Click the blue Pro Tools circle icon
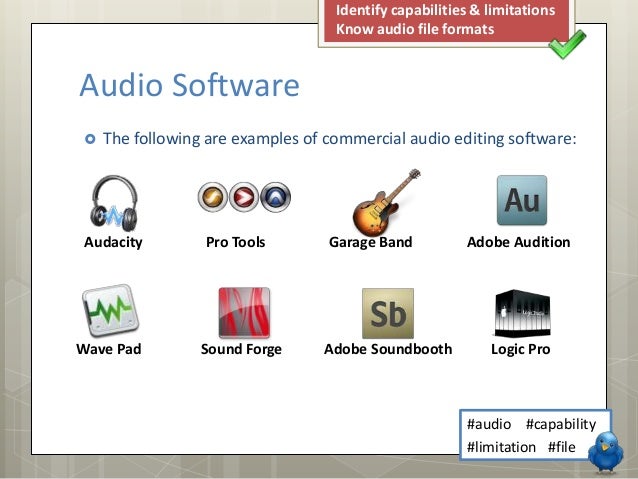Image resolution: width=638 pixels, height=479 pixels. pyautogui.click(x=275, y=197)
